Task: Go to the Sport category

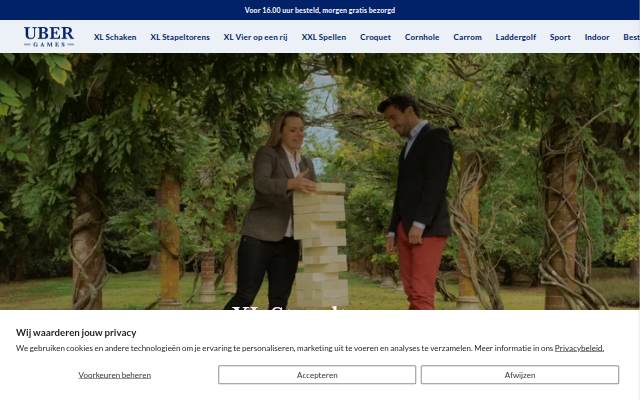Action: point(560,37)
